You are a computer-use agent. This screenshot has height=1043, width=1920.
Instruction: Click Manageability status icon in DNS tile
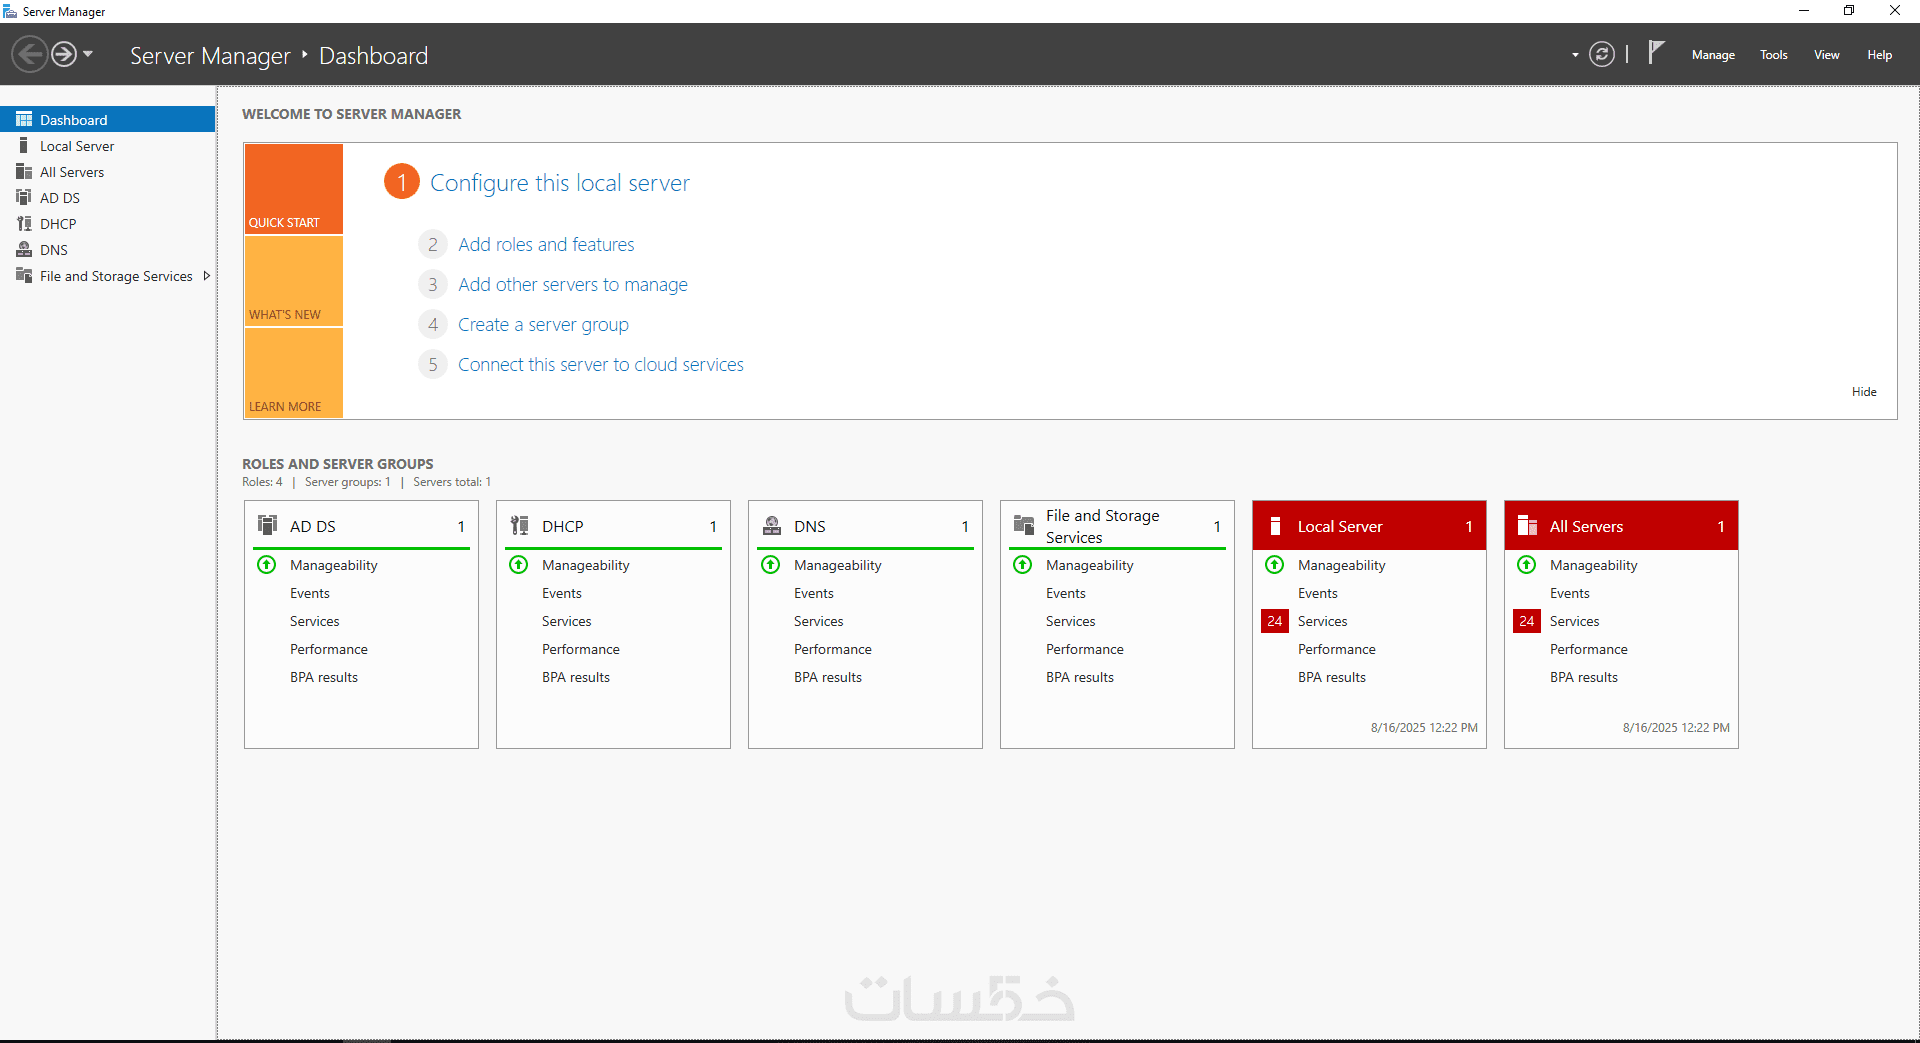pyautogui.click(x=771, y=565)
